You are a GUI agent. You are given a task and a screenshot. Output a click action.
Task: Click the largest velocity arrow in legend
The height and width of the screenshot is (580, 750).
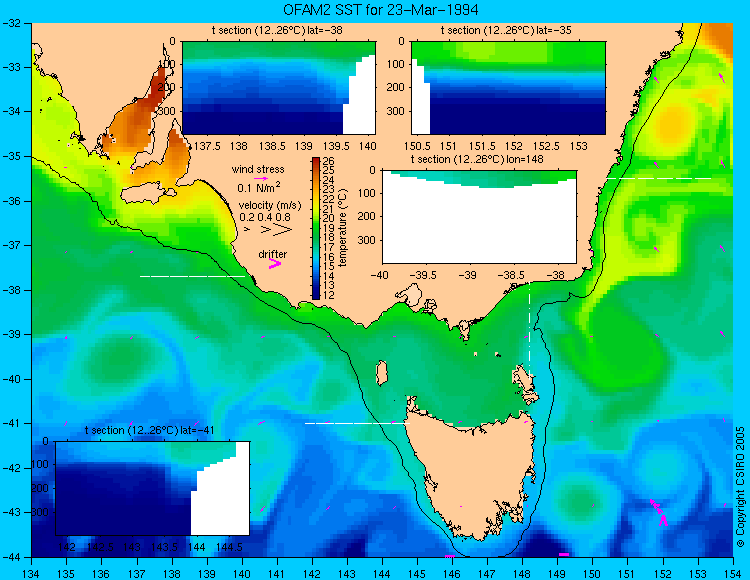click(x=283, y=230)
